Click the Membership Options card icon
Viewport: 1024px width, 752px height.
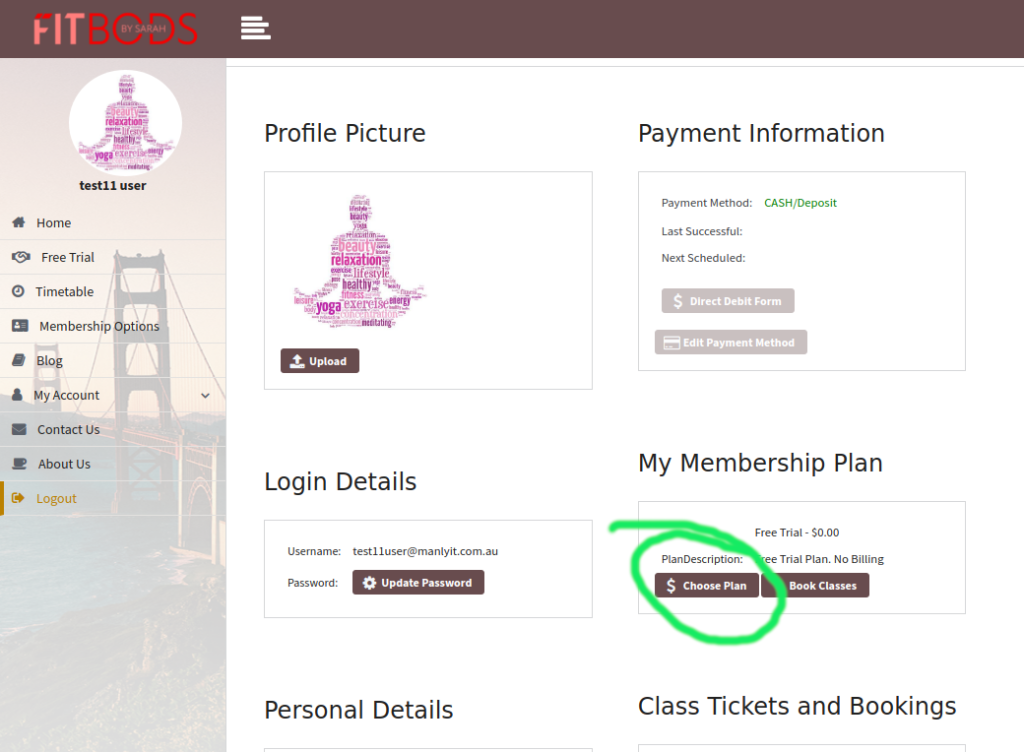(20, 326)
